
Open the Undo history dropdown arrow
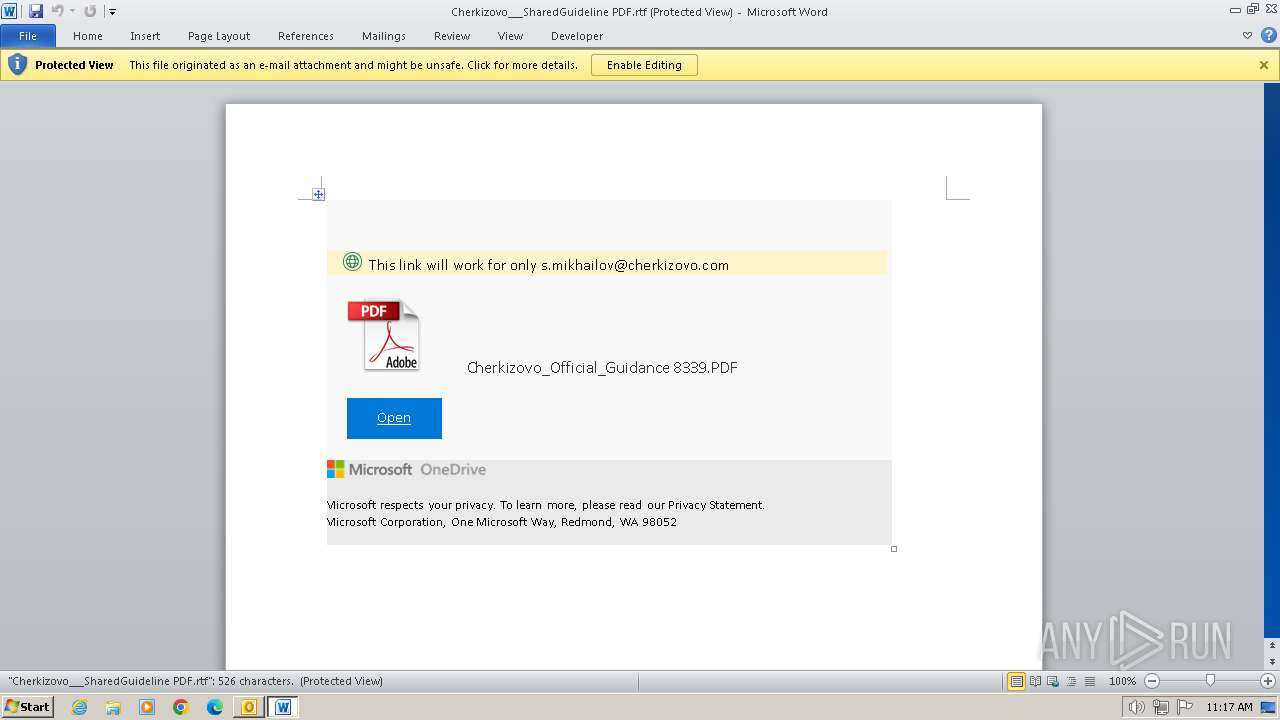point(72,12)
